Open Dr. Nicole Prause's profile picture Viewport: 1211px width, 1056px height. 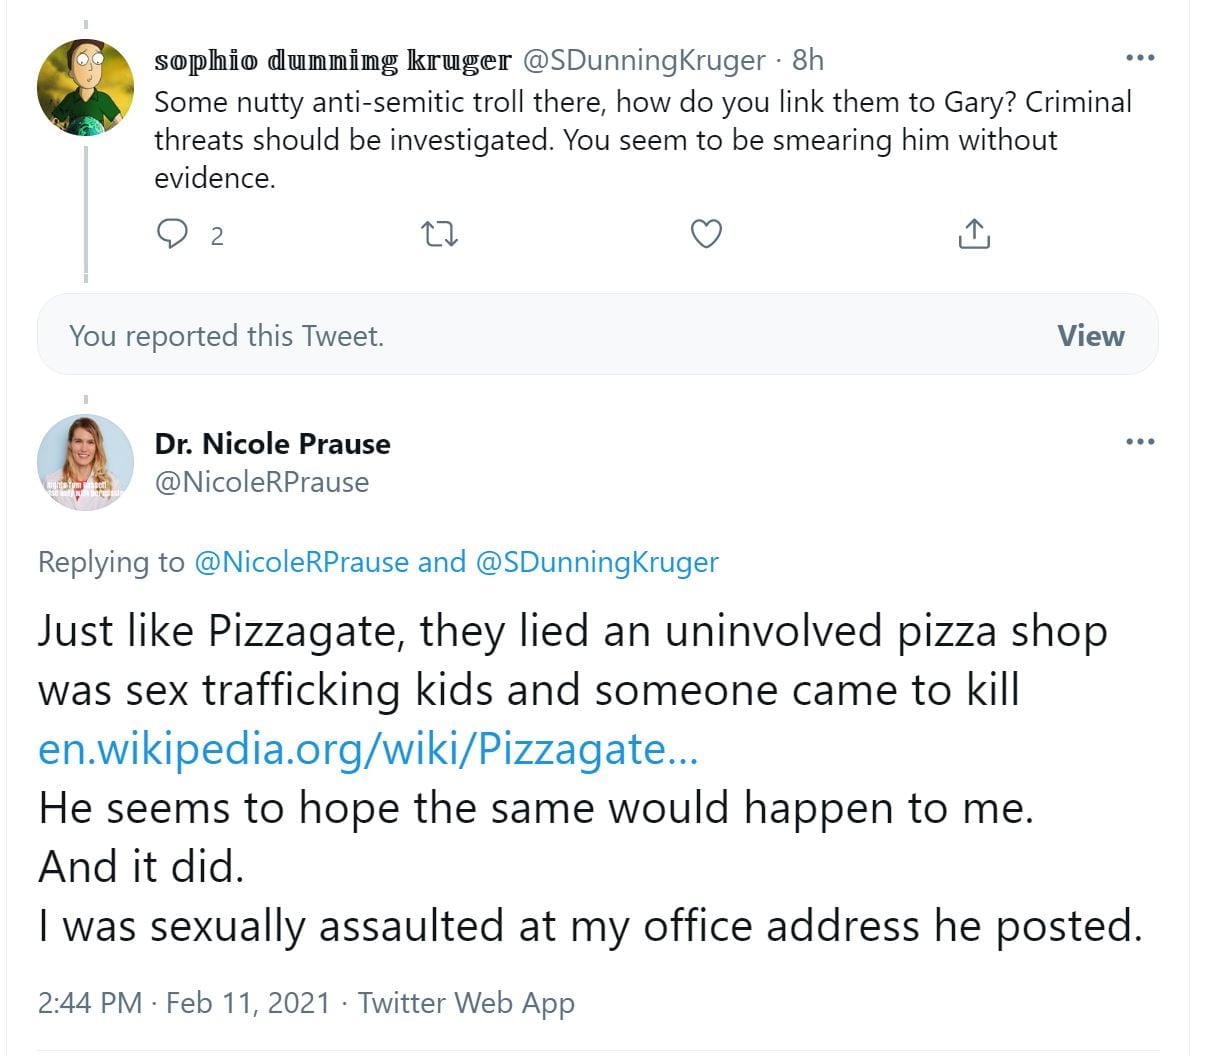[x=85, y=462]
